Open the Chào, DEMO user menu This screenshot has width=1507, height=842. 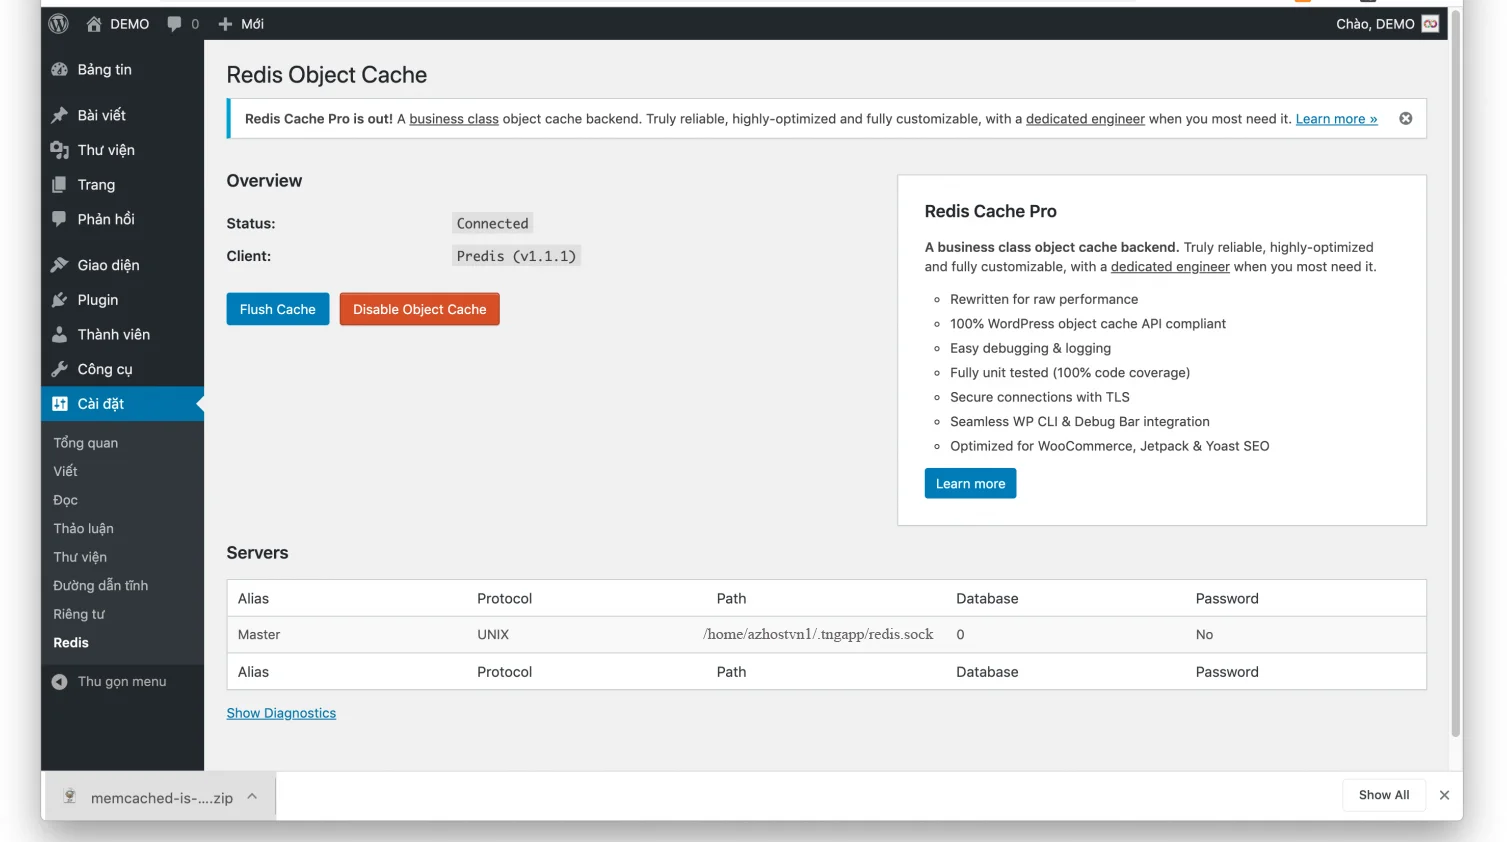click(x=1386, y=24)
